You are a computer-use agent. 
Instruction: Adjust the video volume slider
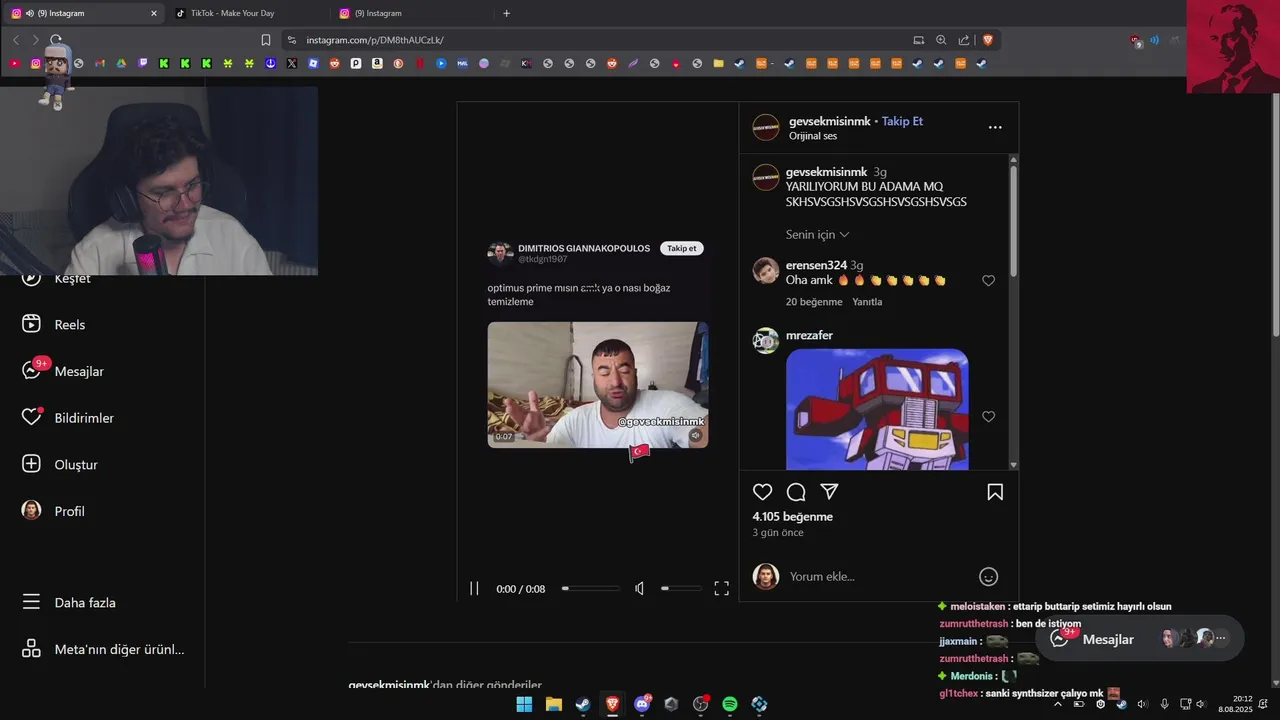pyautogui.click(x=681, y=589)
